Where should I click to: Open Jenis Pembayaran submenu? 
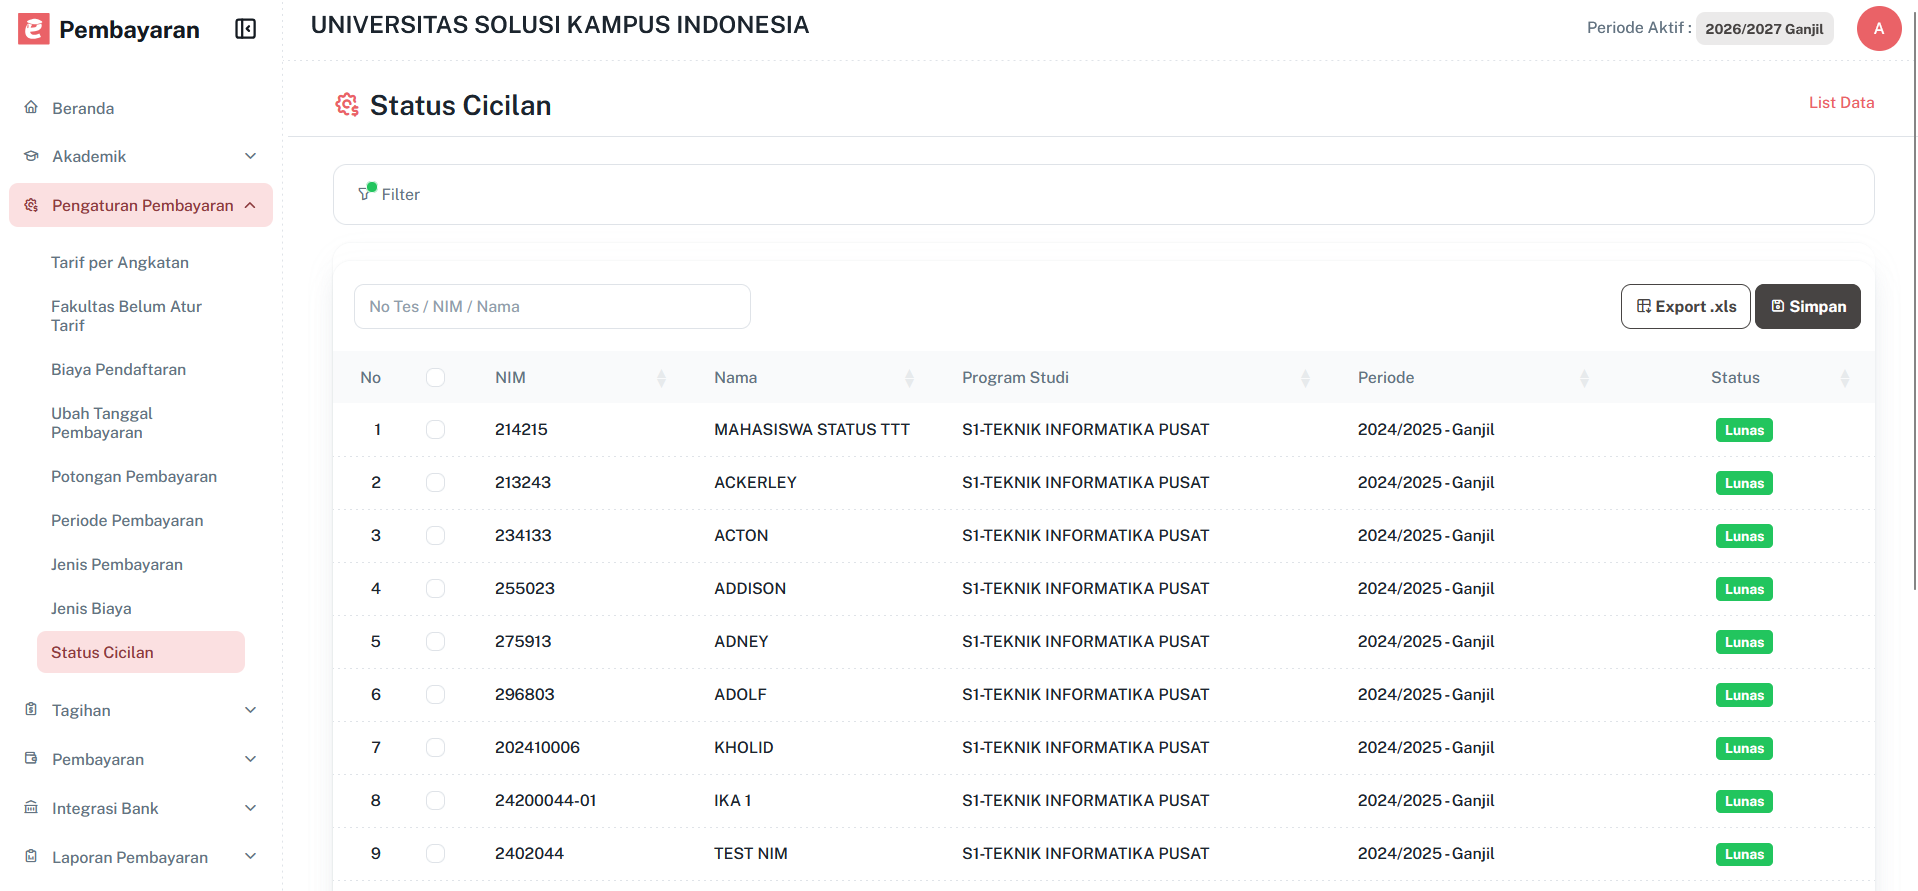[117, 565]
